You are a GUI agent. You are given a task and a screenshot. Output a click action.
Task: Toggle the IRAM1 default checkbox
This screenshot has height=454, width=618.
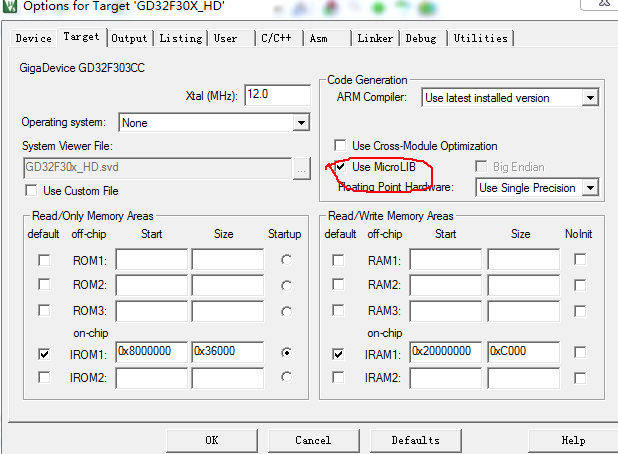point(338,354)
